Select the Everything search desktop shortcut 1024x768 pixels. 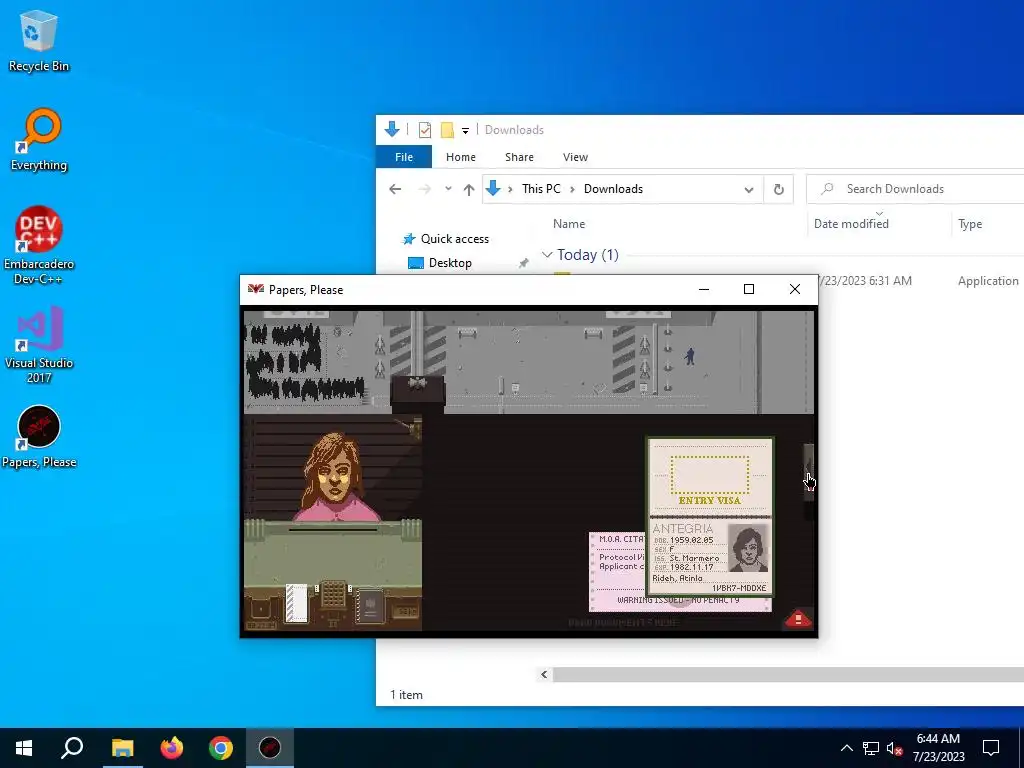[x=39, y=140]
